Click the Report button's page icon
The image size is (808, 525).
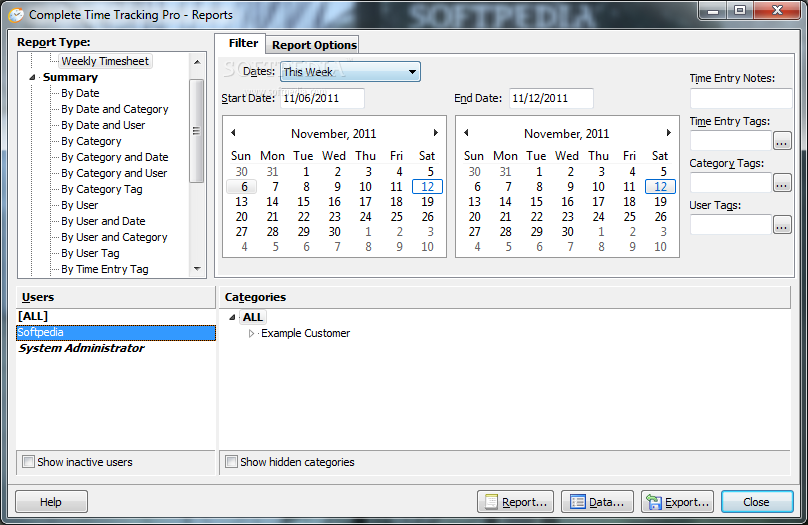coord(492,501)
